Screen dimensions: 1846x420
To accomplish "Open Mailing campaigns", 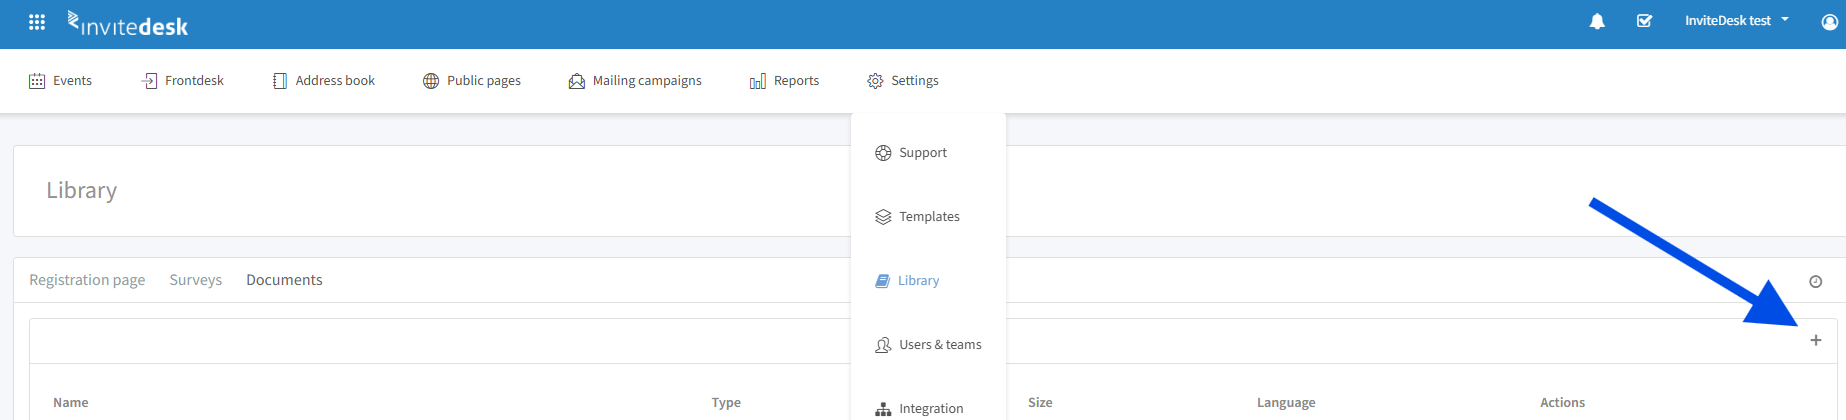I will click(x=635, y=81).
